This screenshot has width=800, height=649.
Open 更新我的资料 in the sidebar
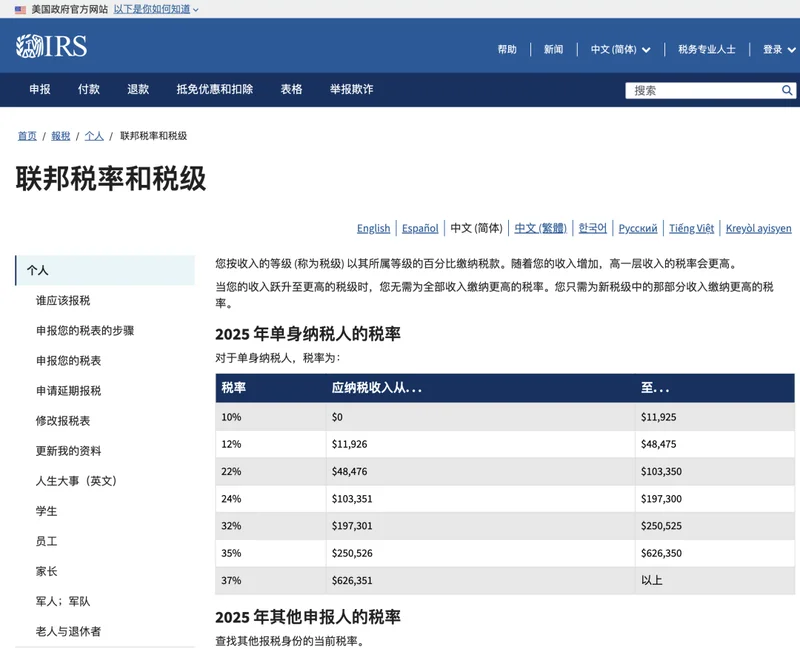pos(68,451)
